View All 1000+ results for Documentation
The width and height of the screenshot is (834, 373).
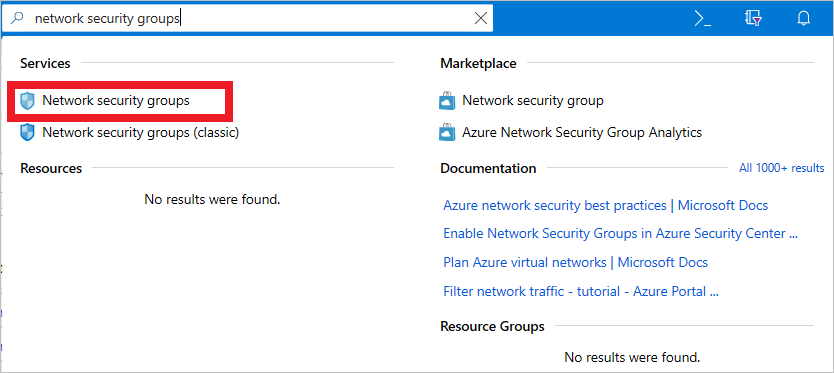click(781, 168)
